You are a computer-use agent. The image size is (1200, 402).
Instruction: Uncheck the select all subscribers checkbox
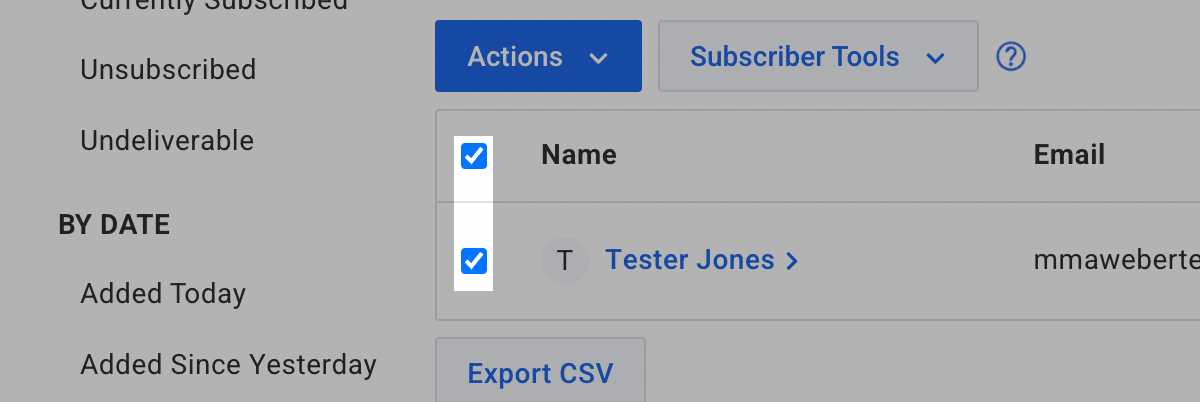click(474, 156)
